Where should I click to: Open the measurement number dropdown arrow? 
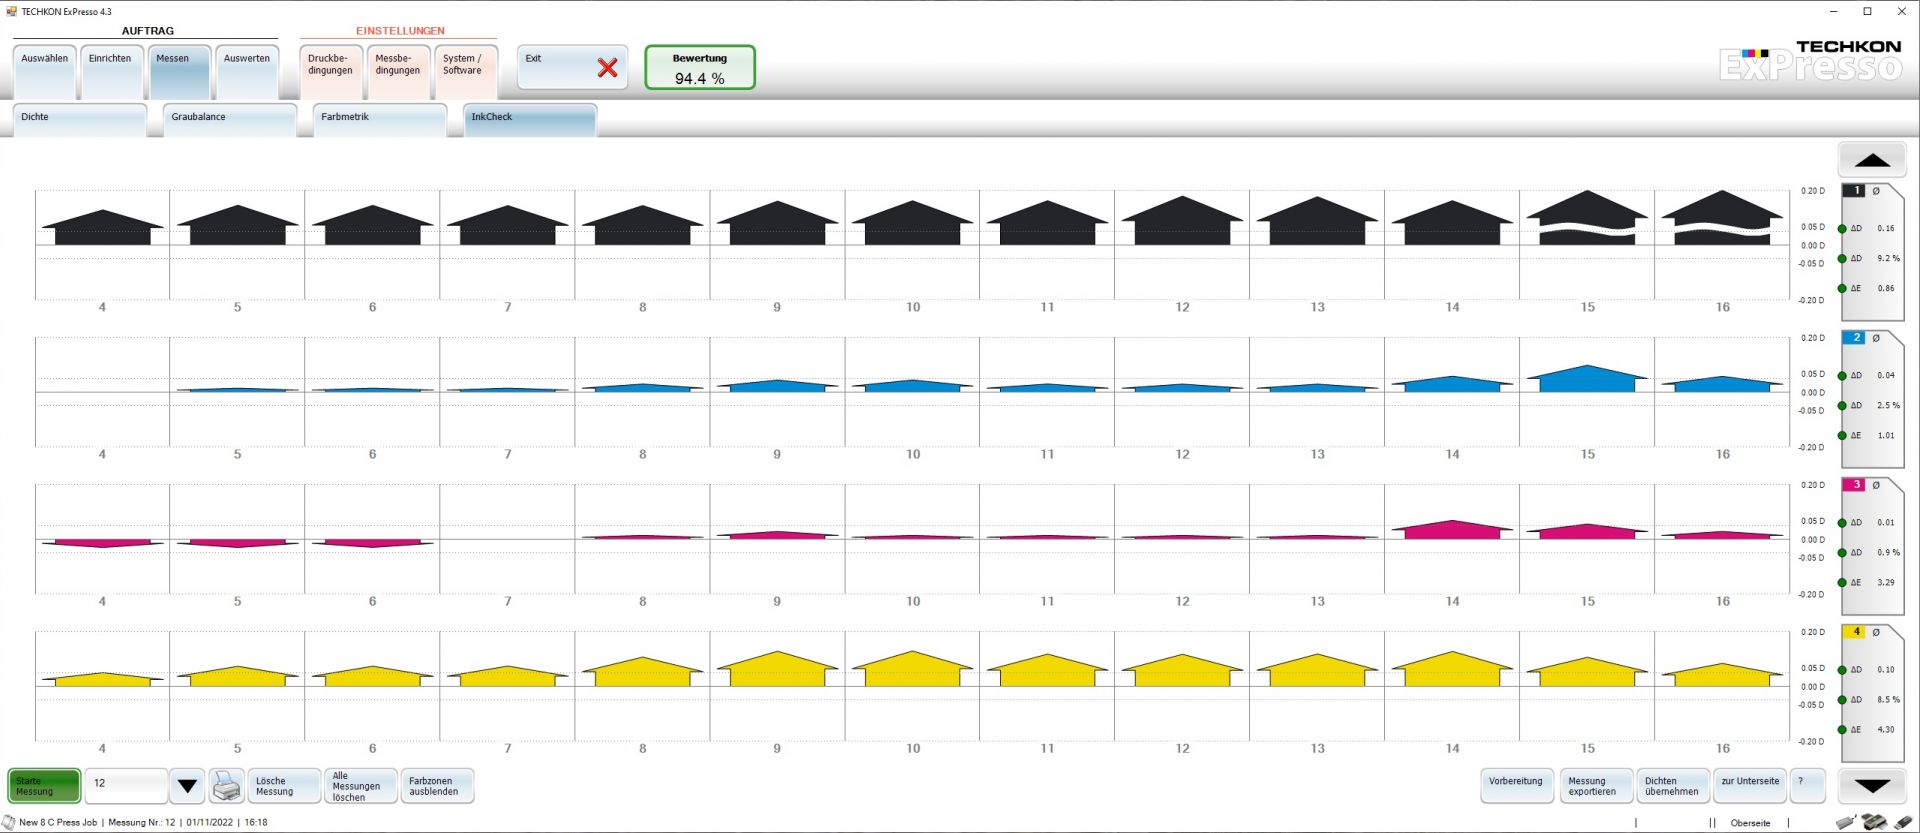point(187,786)
